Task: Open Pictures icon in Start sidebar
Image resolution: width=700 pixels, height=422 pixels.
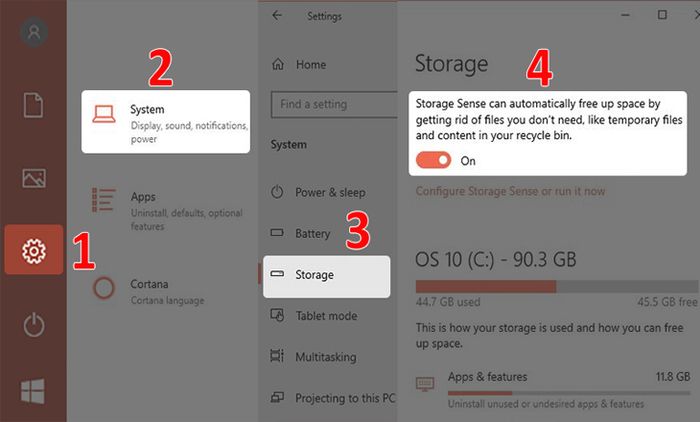Action: pos(33,178)
